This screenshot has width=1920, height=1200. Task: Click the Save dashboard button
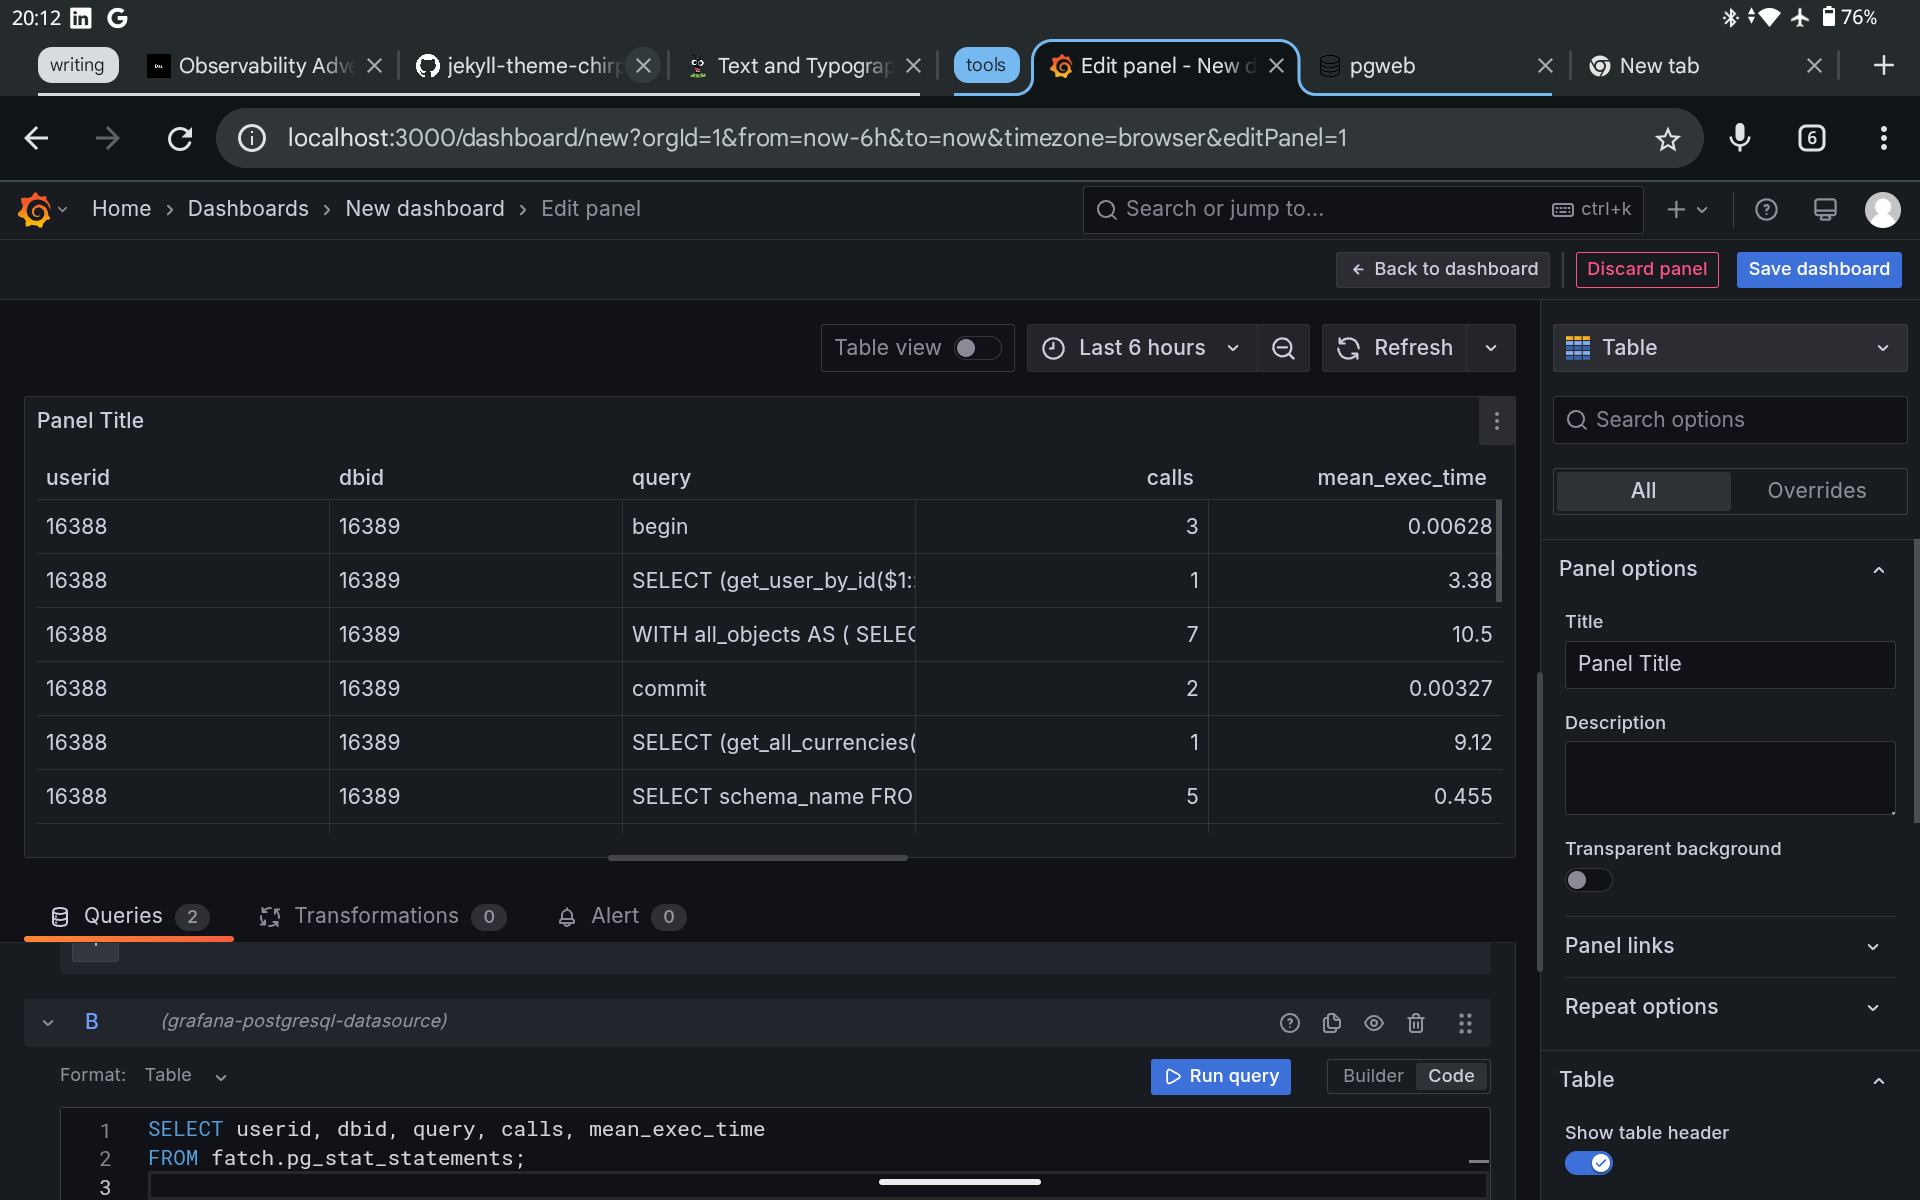click(1818, 269)
